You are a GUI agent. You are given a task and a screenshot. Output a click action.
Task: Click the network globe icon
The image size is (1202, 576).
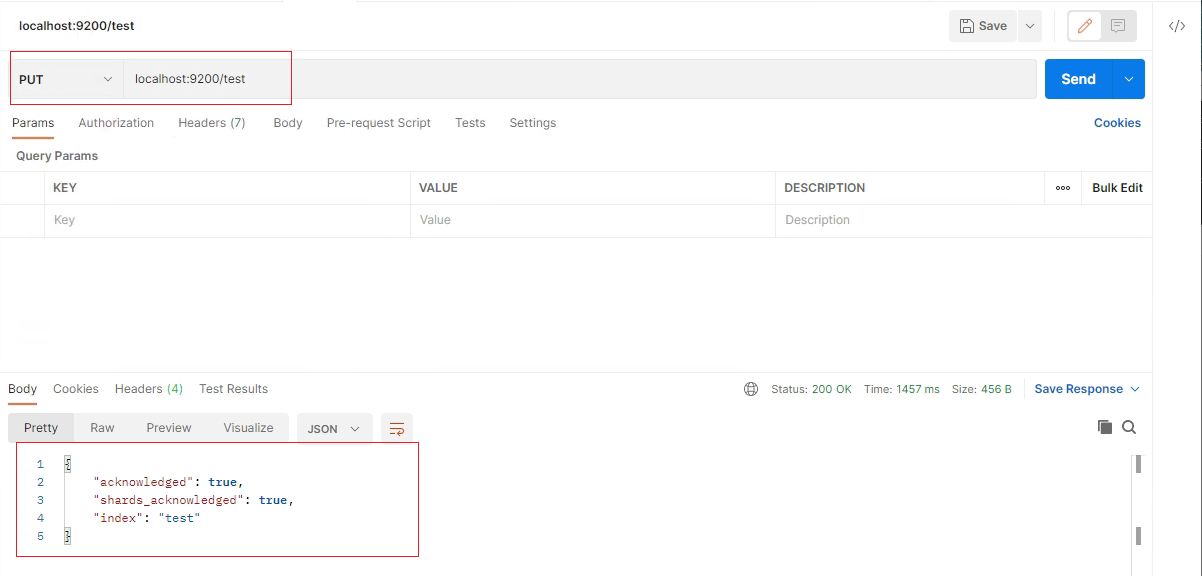pyautogui.click(x=751, y=389)
